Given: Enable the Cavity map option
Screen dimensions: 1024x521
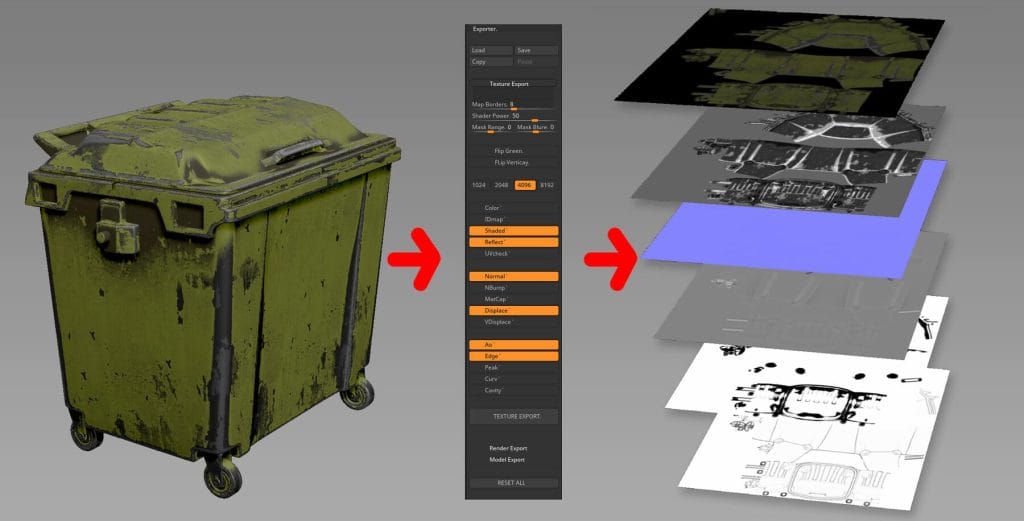Looking at the screenshot, I should click(513, 390).
